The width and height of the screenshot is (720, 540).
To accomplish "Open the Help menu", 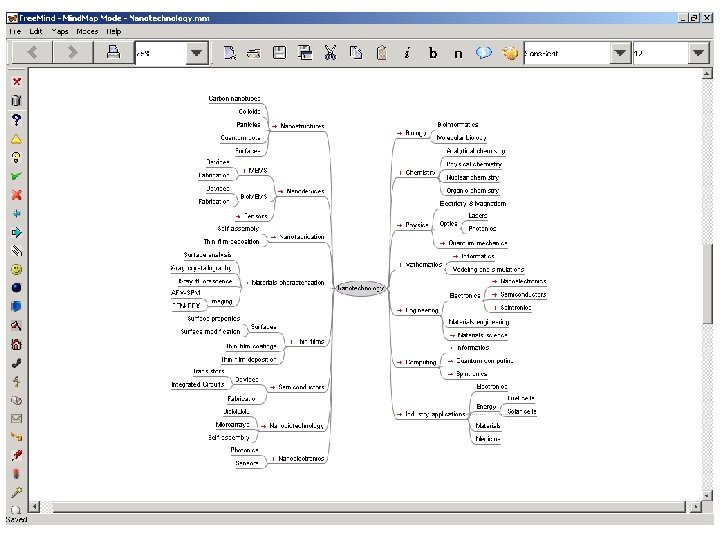I will (x=114, y=32).
